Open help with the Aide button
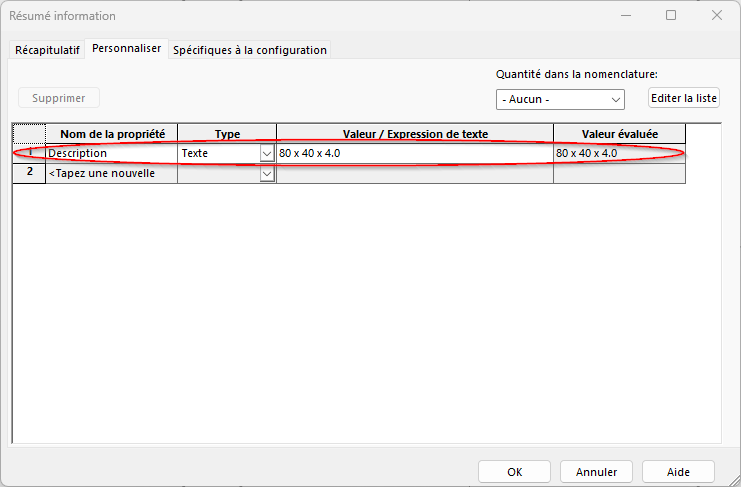This screenshot has height=487, width=741. point(678,472)
